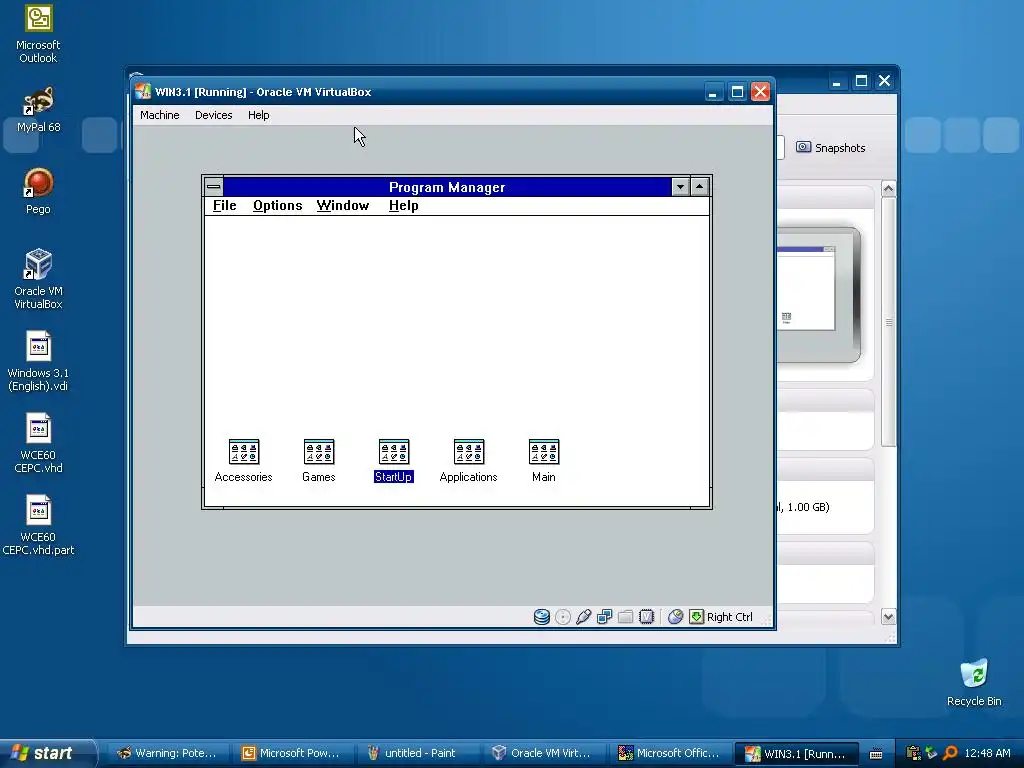The width and height of the screenshot is (1024, 768).
Task: Switch to Microsoft Office taskbar button
Action: tap(668, 754)
